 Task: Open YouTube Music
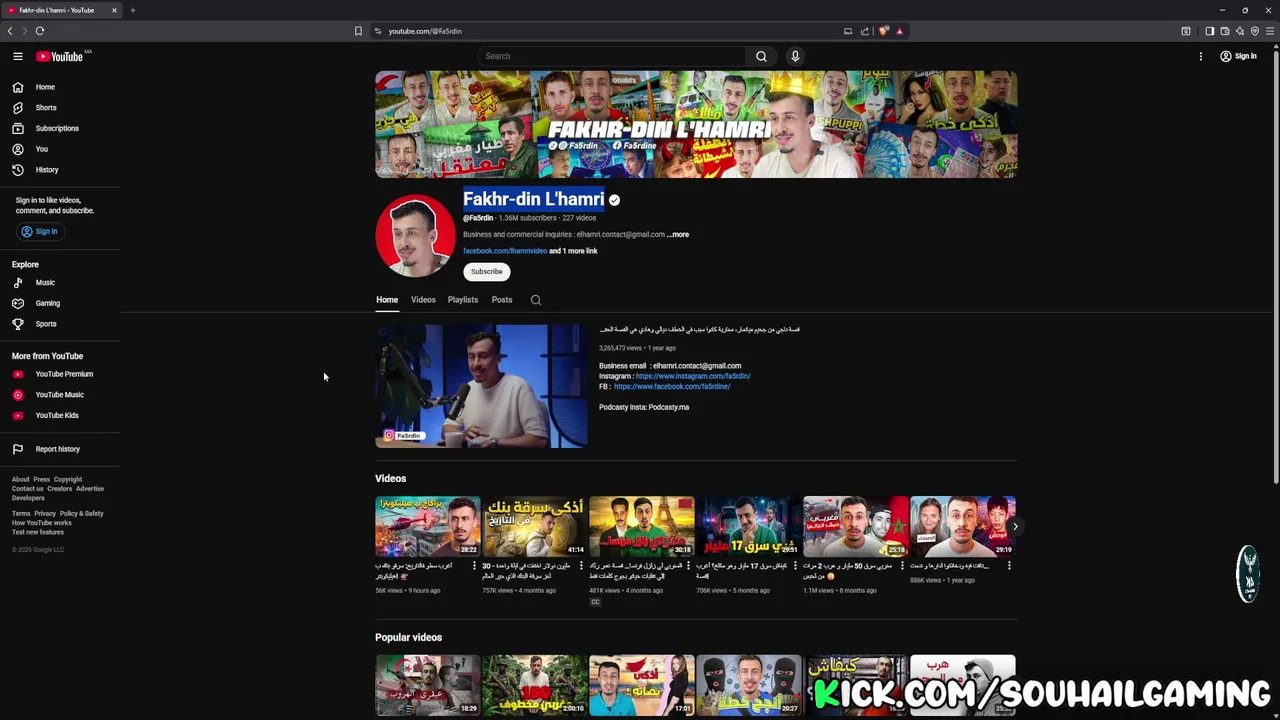coord(60,395)
